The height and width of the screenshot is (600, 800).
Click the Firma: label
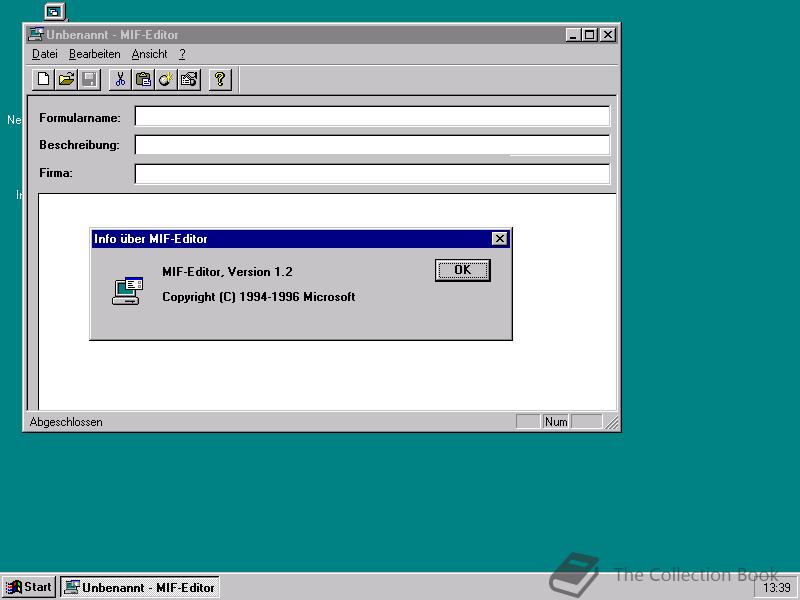[x=56, y=173]
